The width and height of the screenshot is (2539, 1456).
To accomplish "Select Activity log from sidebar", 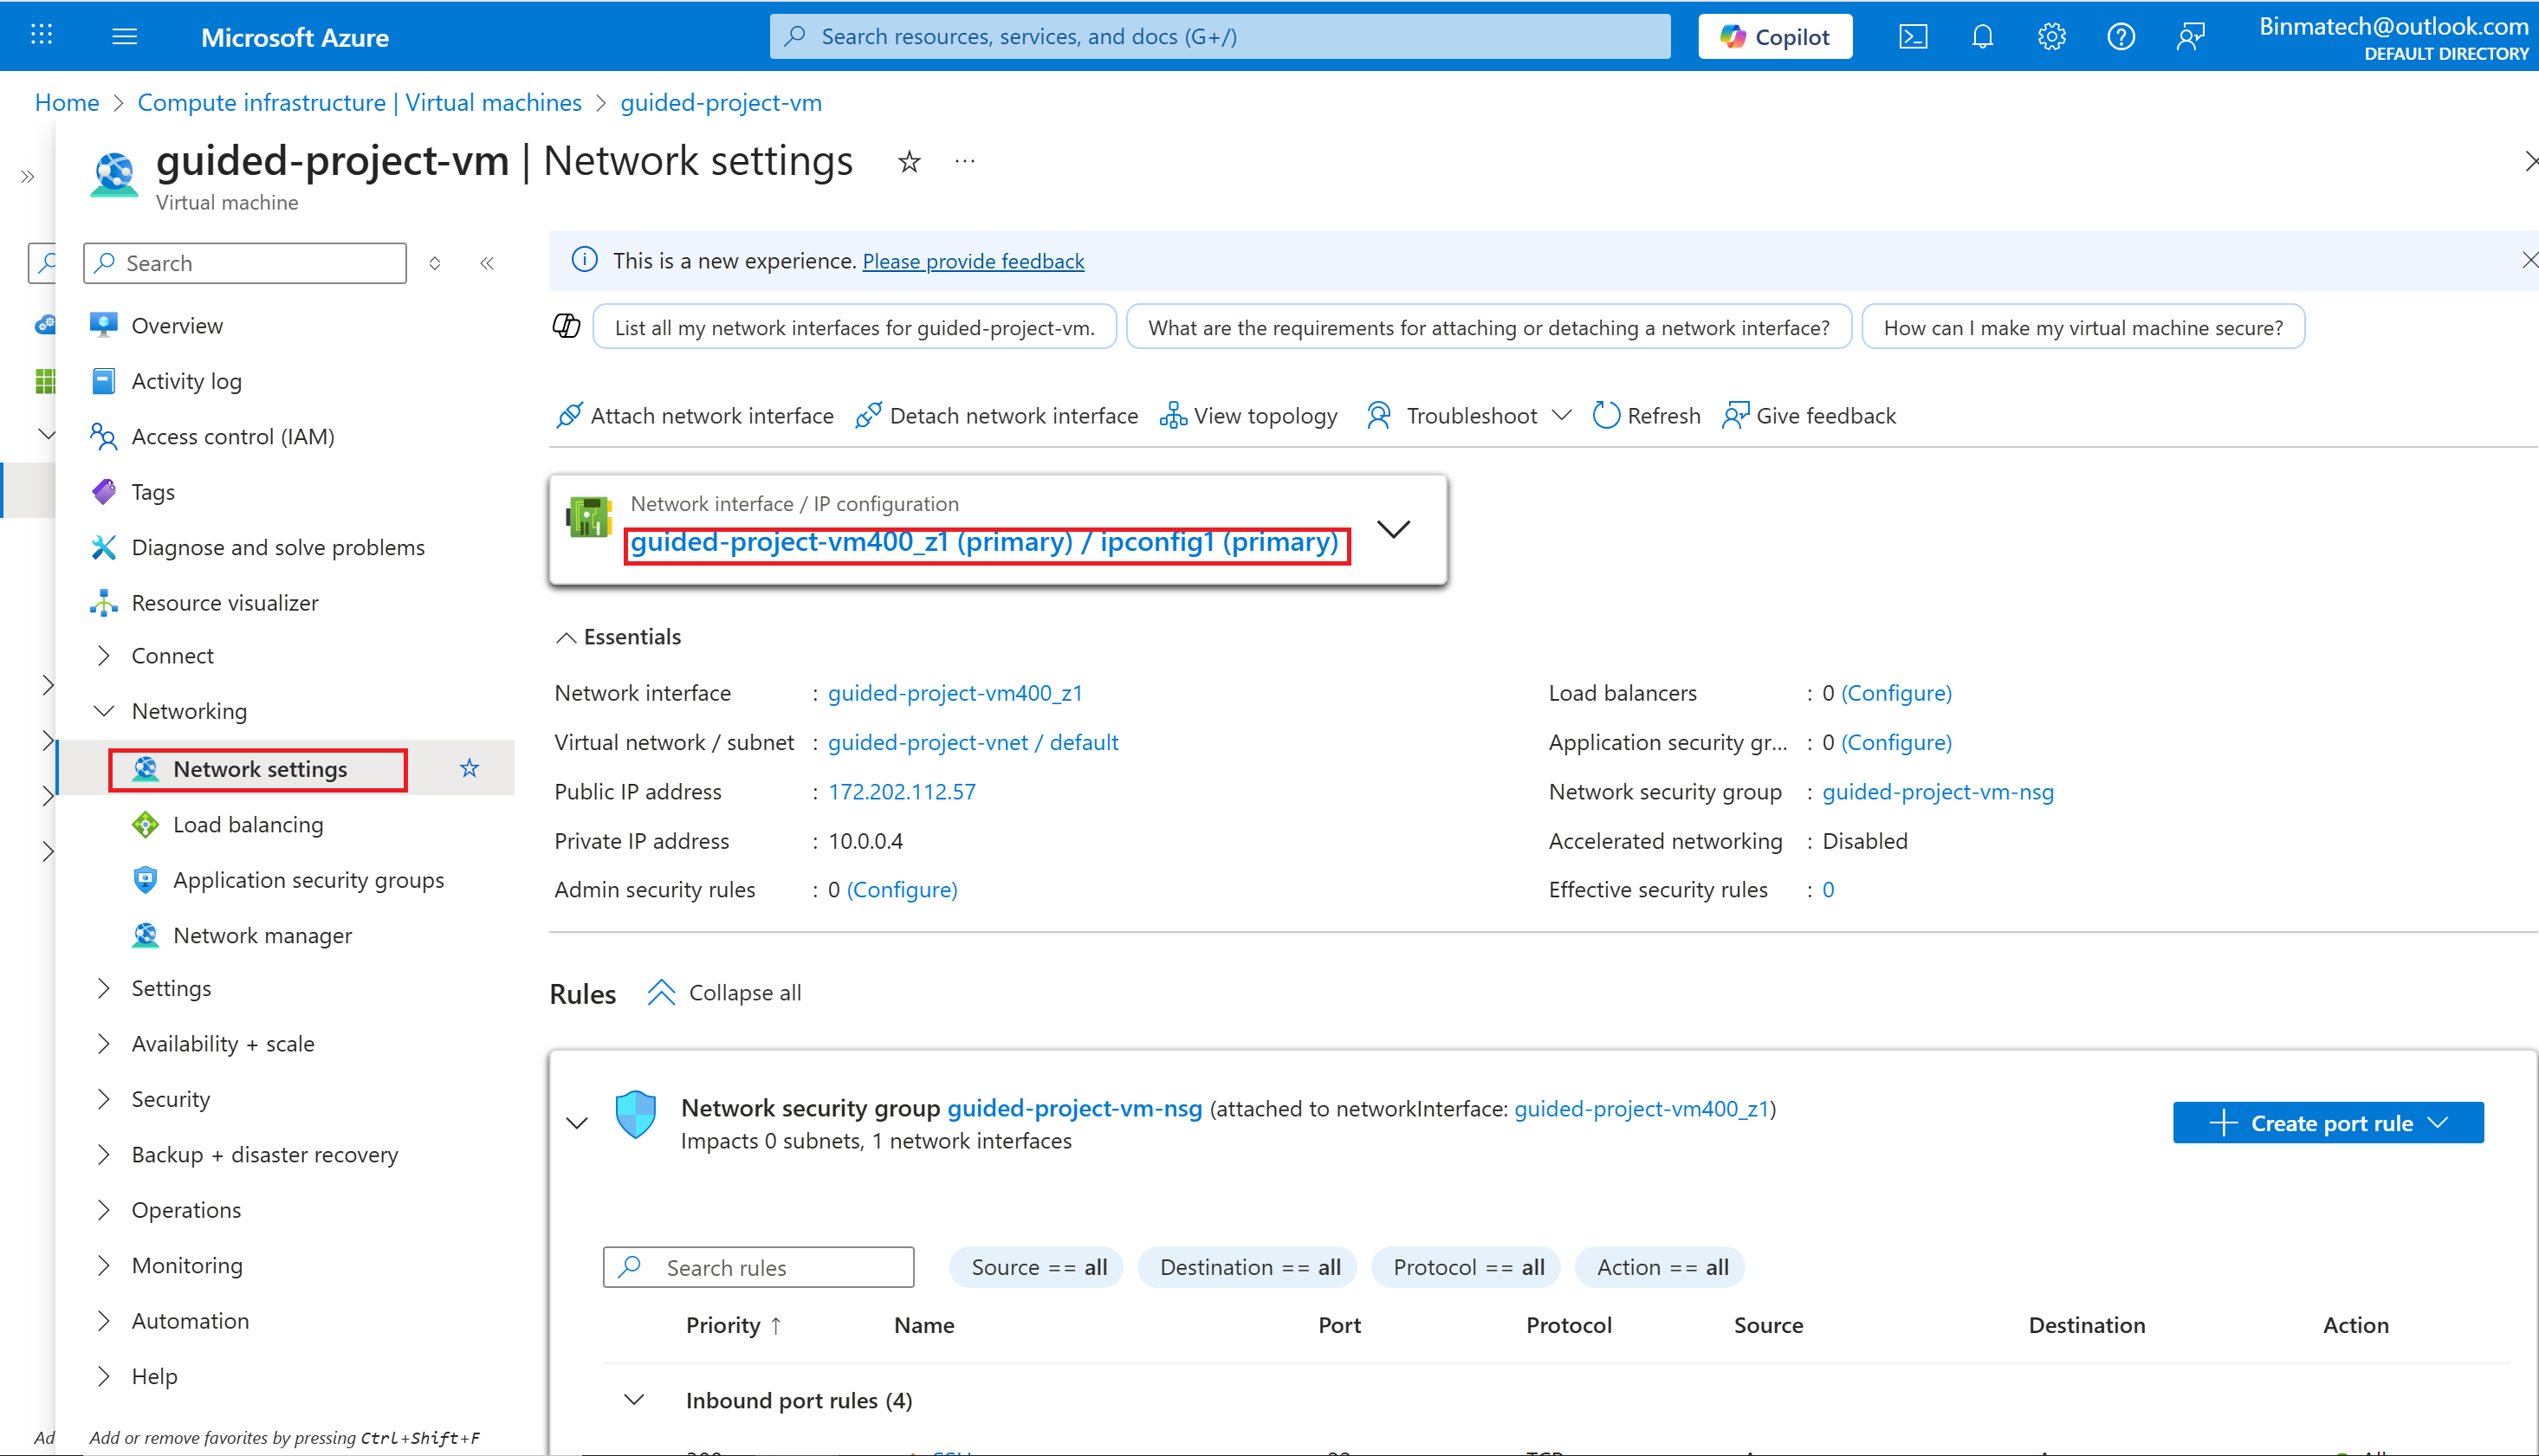I will [x=186, y=381].
